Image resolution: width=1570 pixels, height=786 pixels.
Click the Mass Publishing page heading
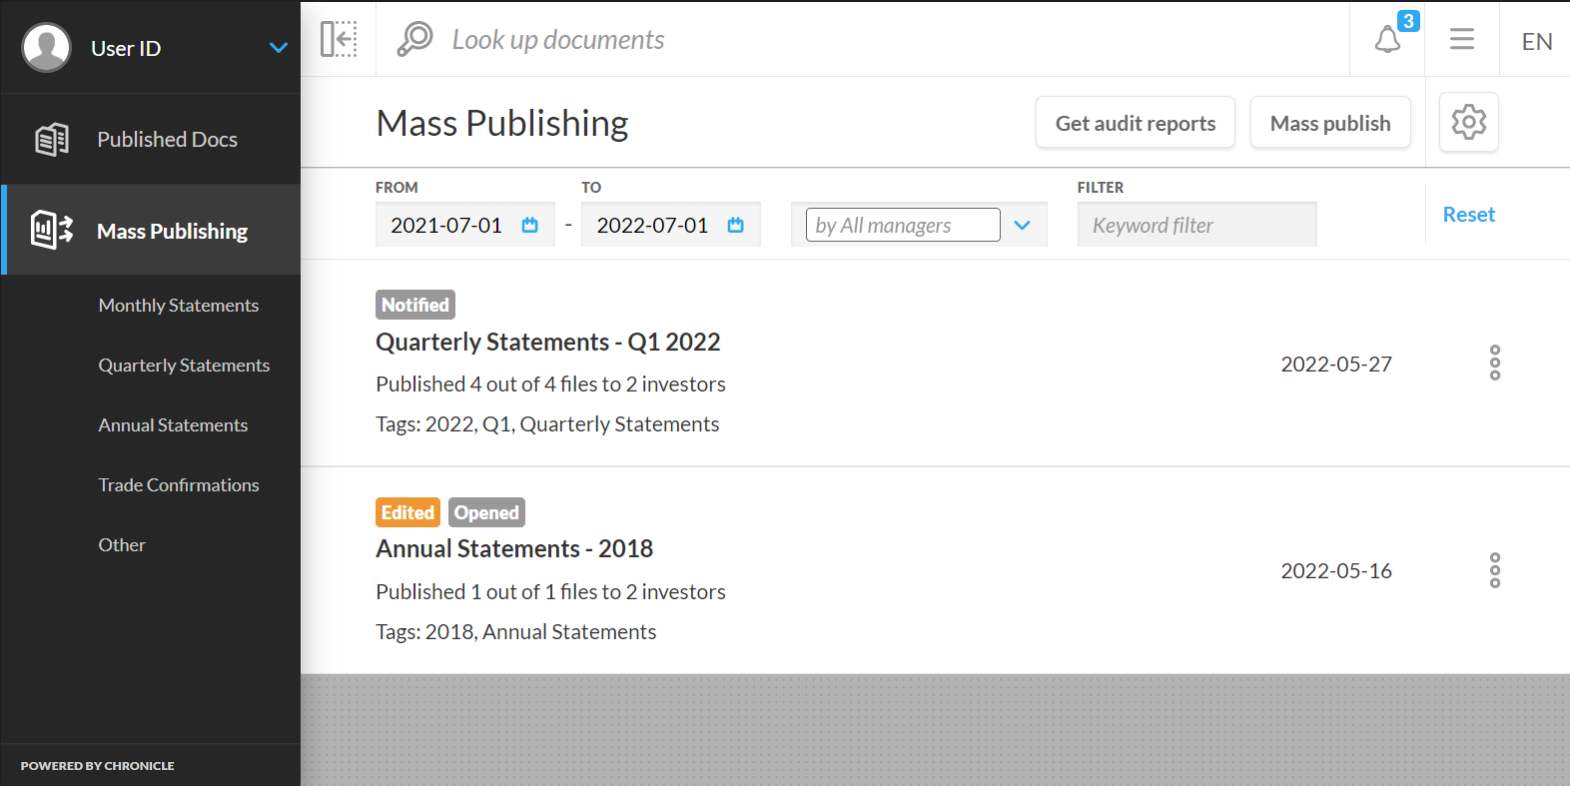pos(502,123)
